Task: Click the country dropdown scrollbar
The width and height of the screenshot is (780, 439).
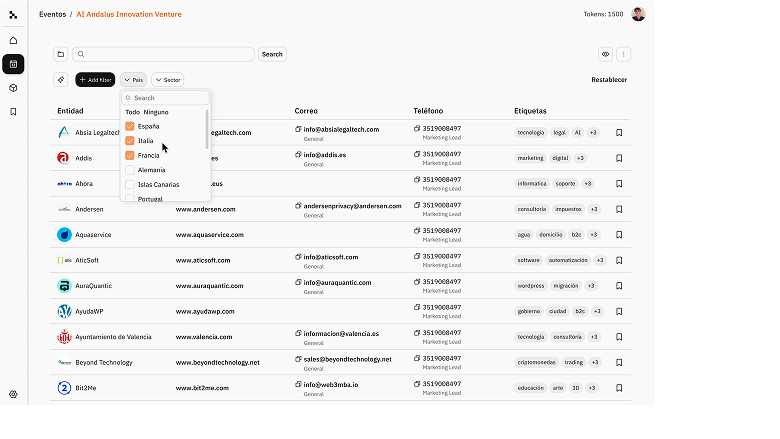Action: [x=207, y=129]
